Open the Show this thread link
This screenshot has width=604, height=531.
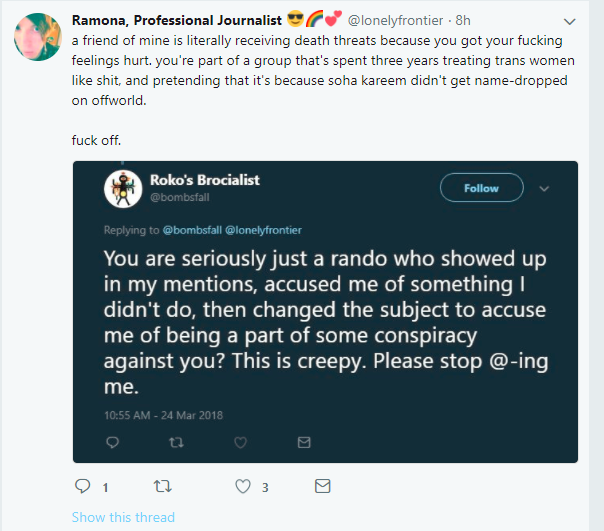coord(123,517)
